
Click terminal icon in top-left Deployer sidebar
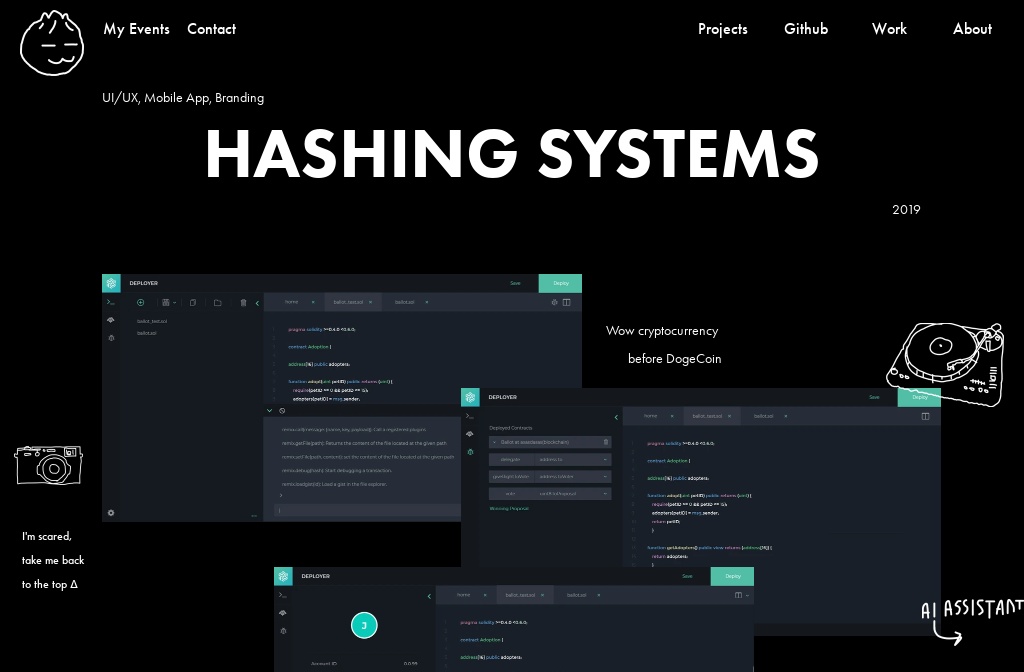(111, 302)
